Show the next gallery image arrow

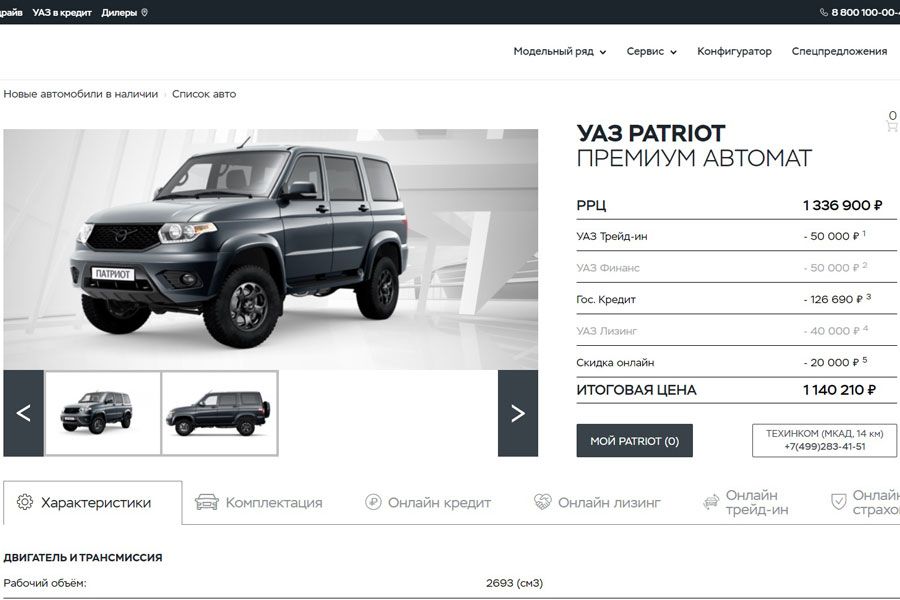click(518, 413)
